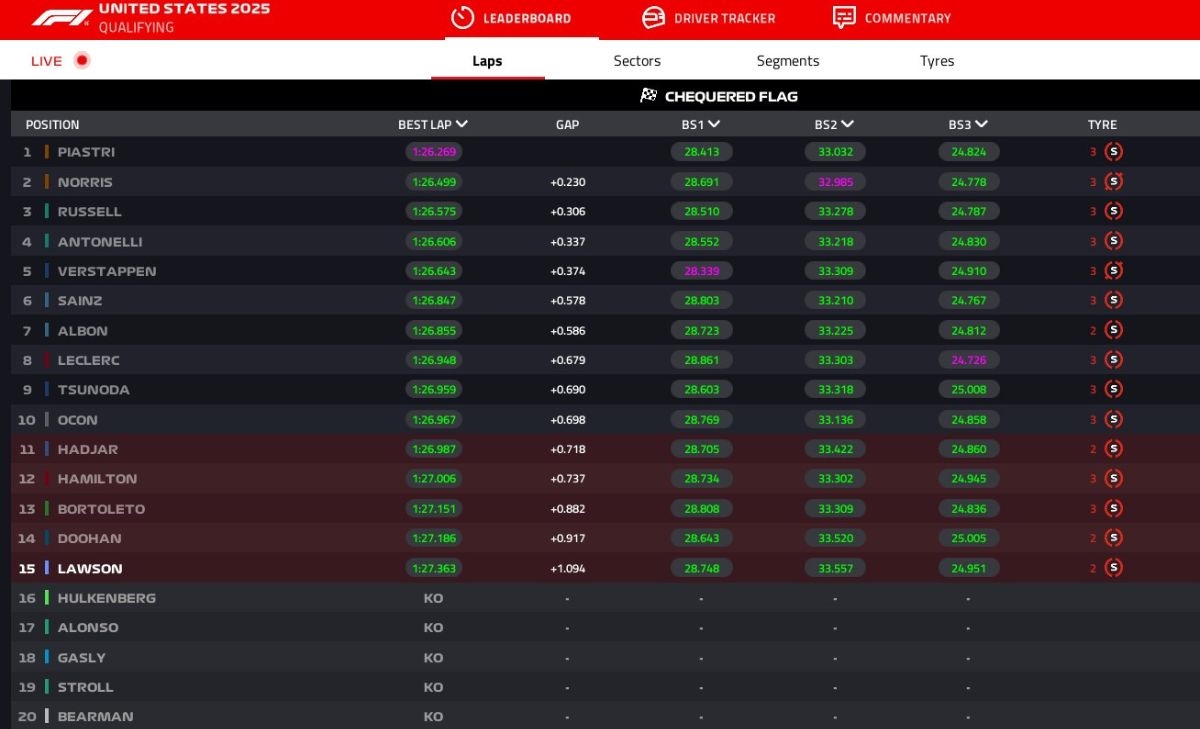Open the BS3 column dropdown
This screenshot has height=729, width=1200.
pyautogui.click(x=981, y=124)
